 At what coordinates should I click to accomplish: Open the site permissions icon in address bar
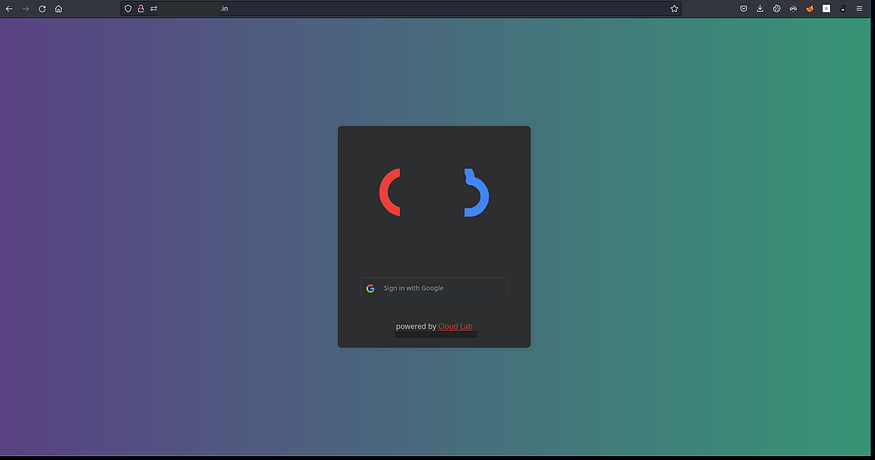[x=154, y=8]
